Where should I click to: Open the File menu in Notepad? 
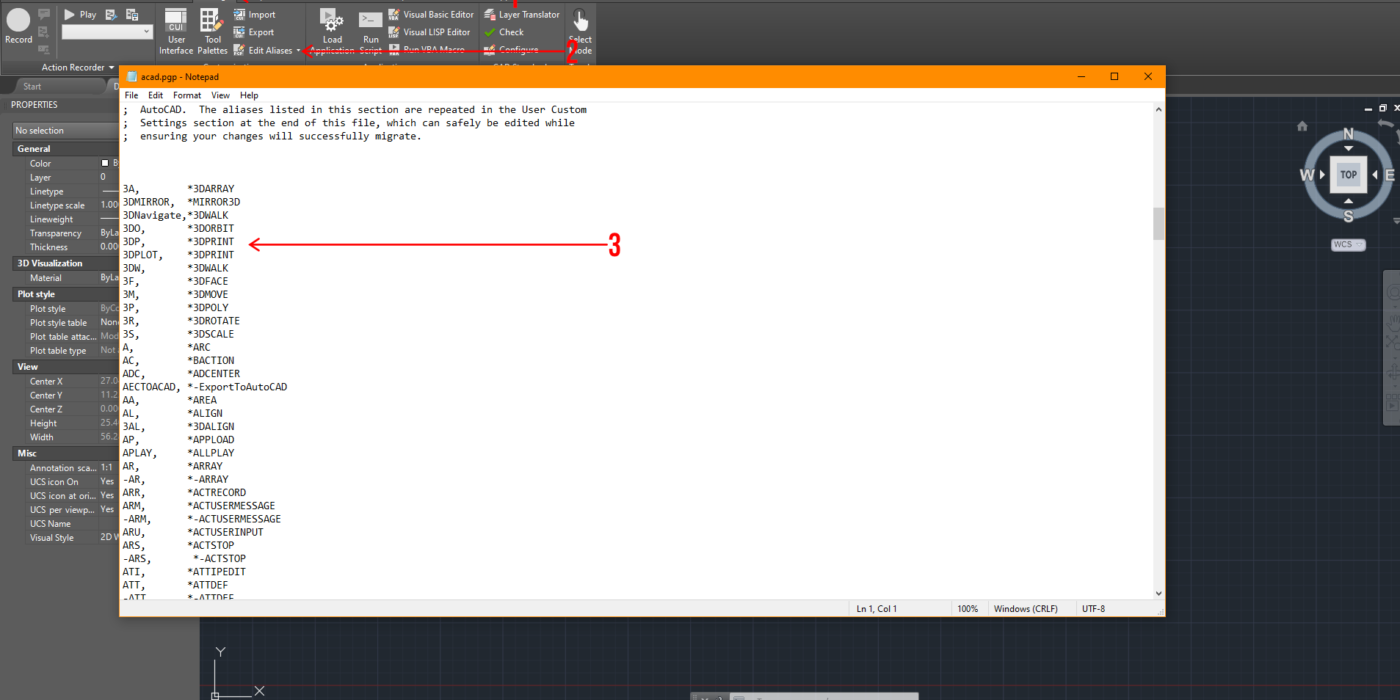coord(131,95)
